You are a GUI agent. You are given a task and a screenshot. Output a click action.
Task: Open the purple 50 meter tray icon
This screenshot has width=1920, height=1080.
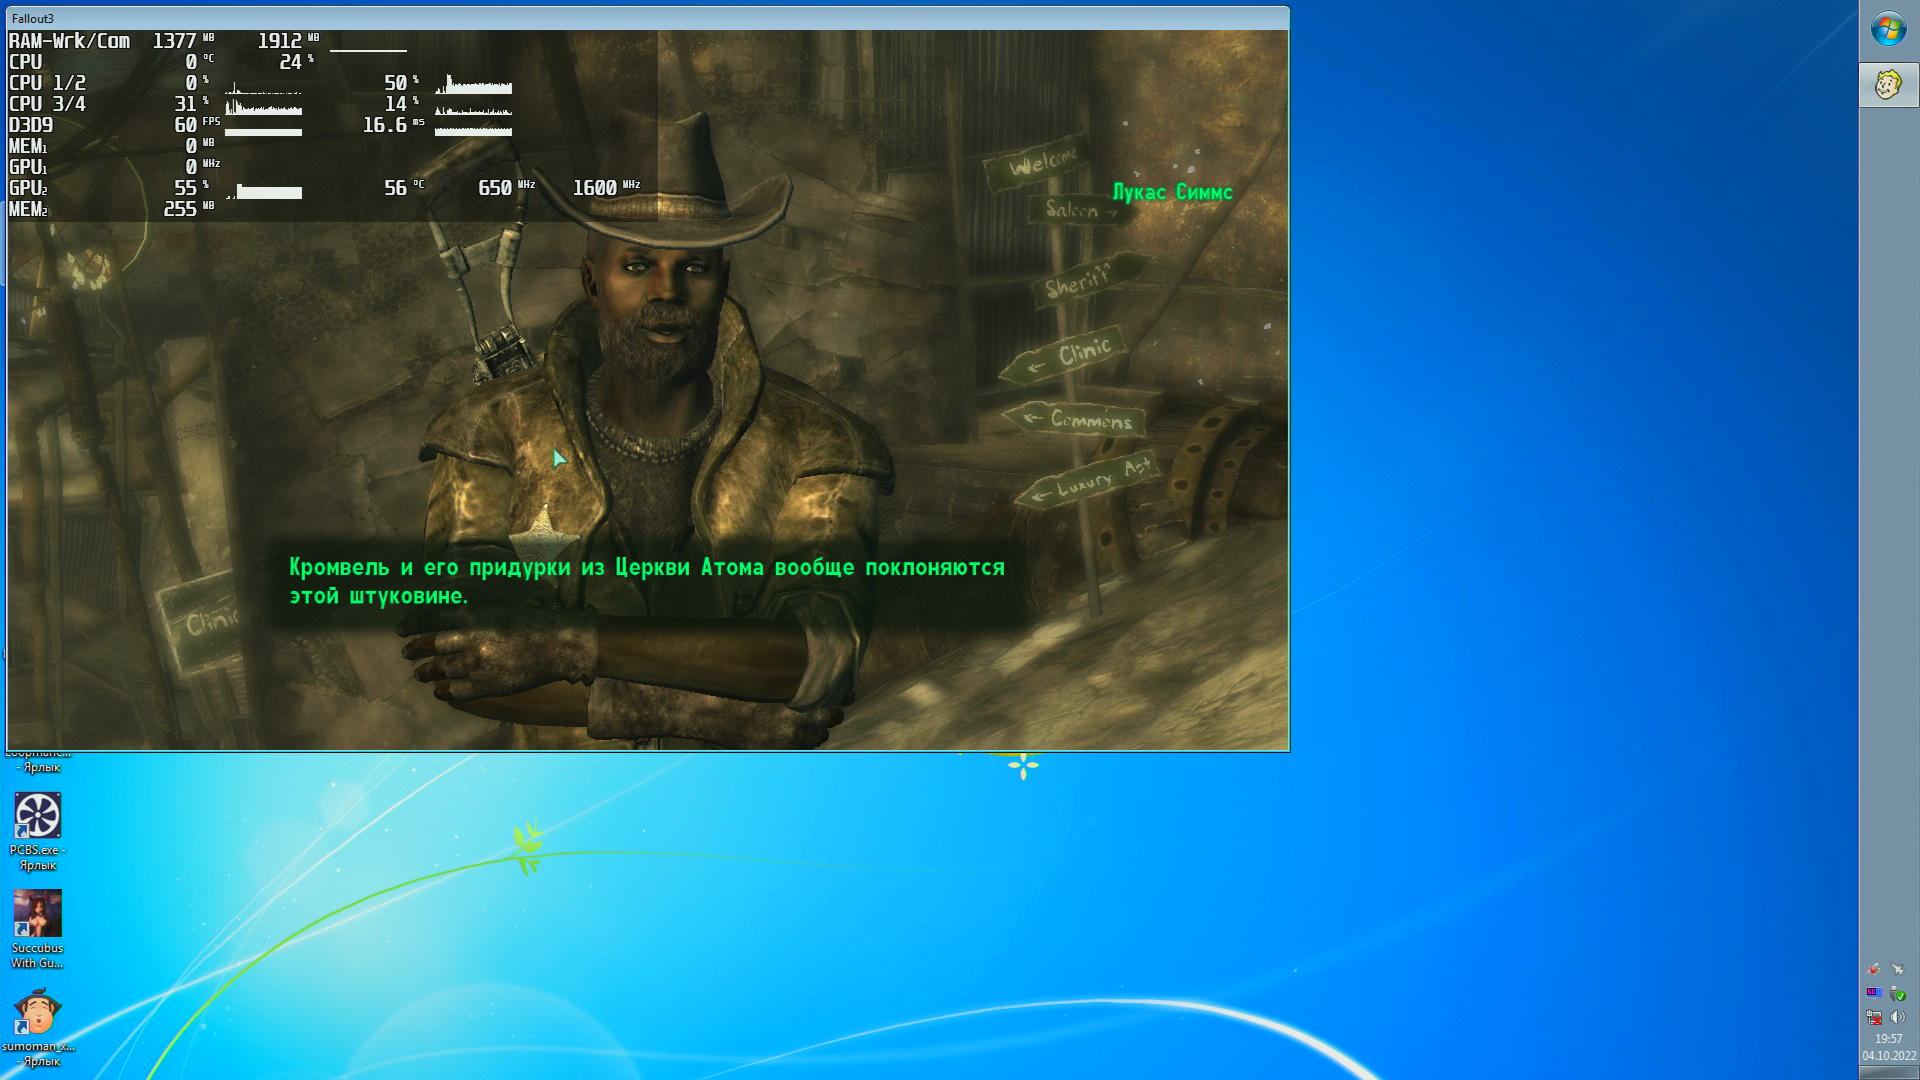tap(1874, 993)
